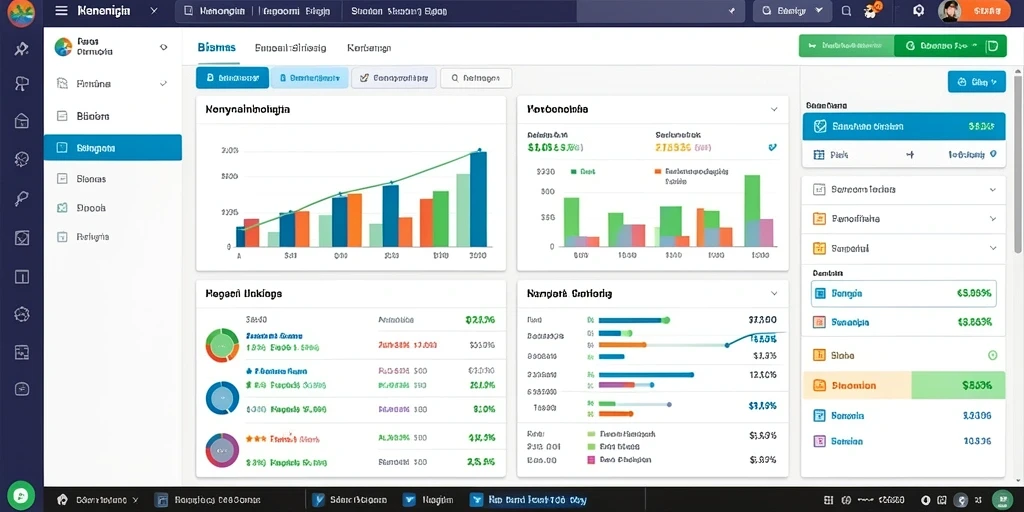The width and height of the screenshot is (1024, 512).
Task: Click the wrench icon in the left rail
Action: [x=22, y=199]
